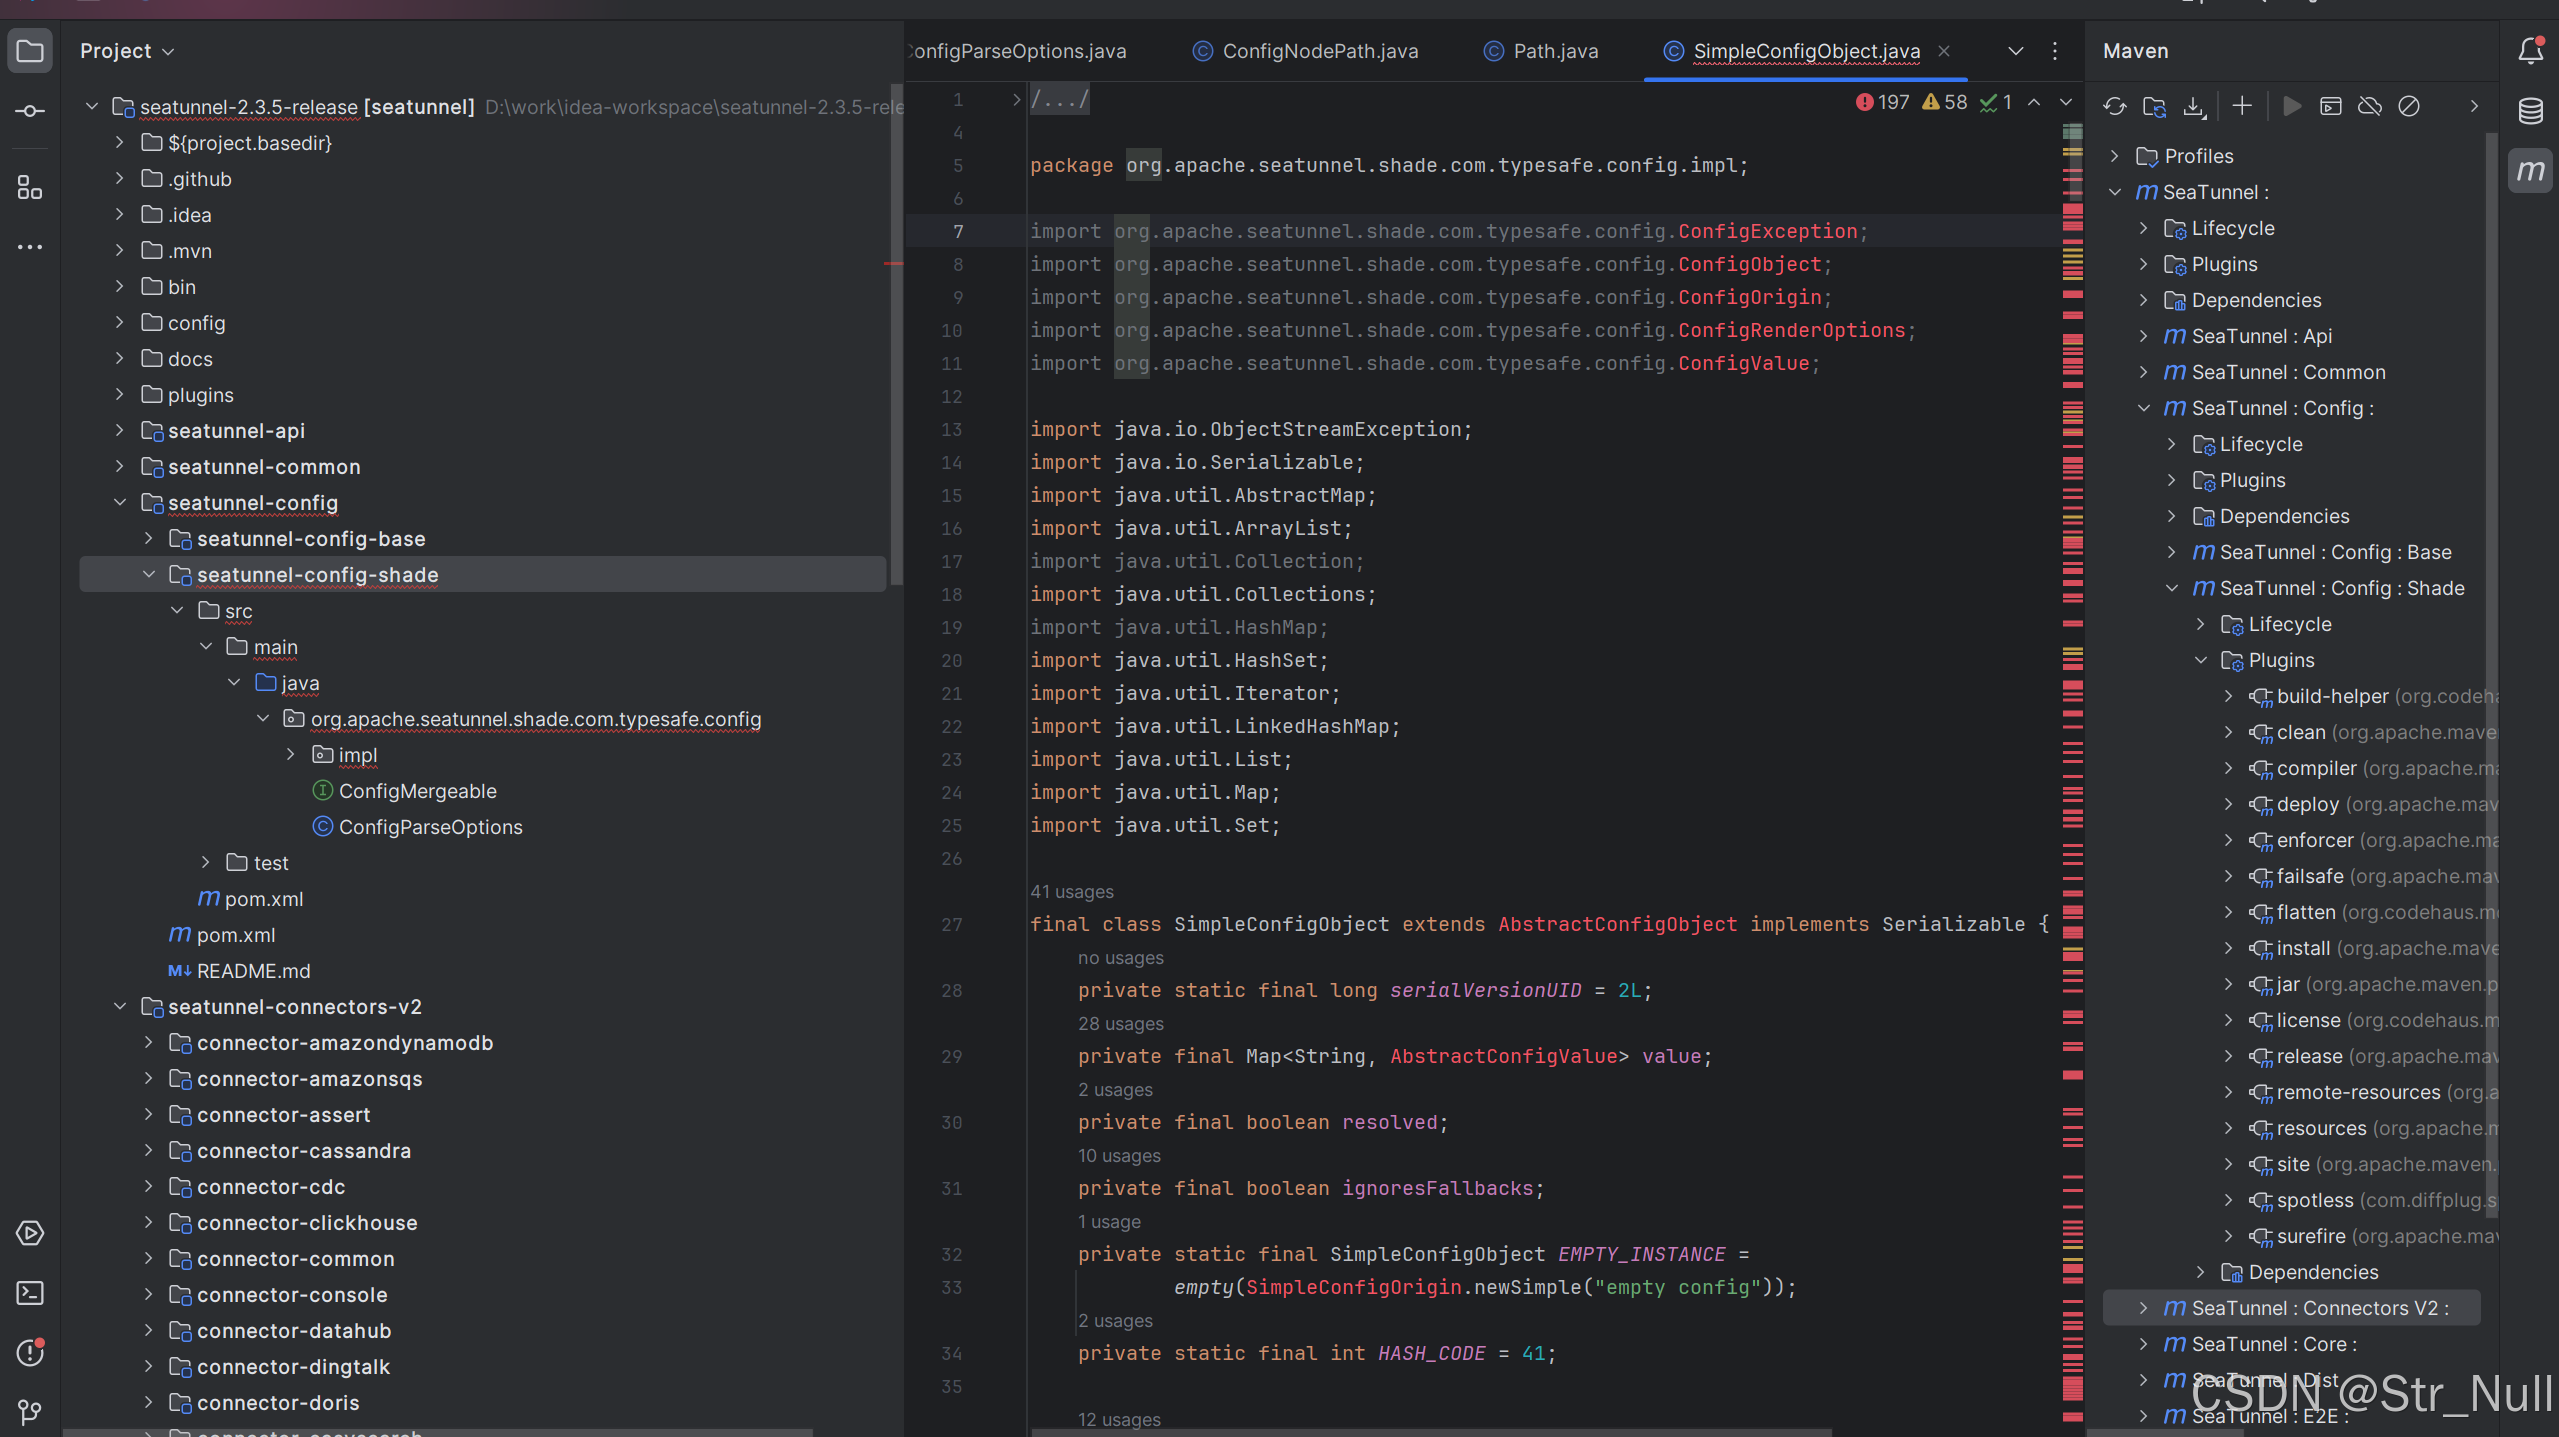The height and width of the screenshot is (1437, 2559).
Task: Open the Database tool window
Action: click(2530, 111)
